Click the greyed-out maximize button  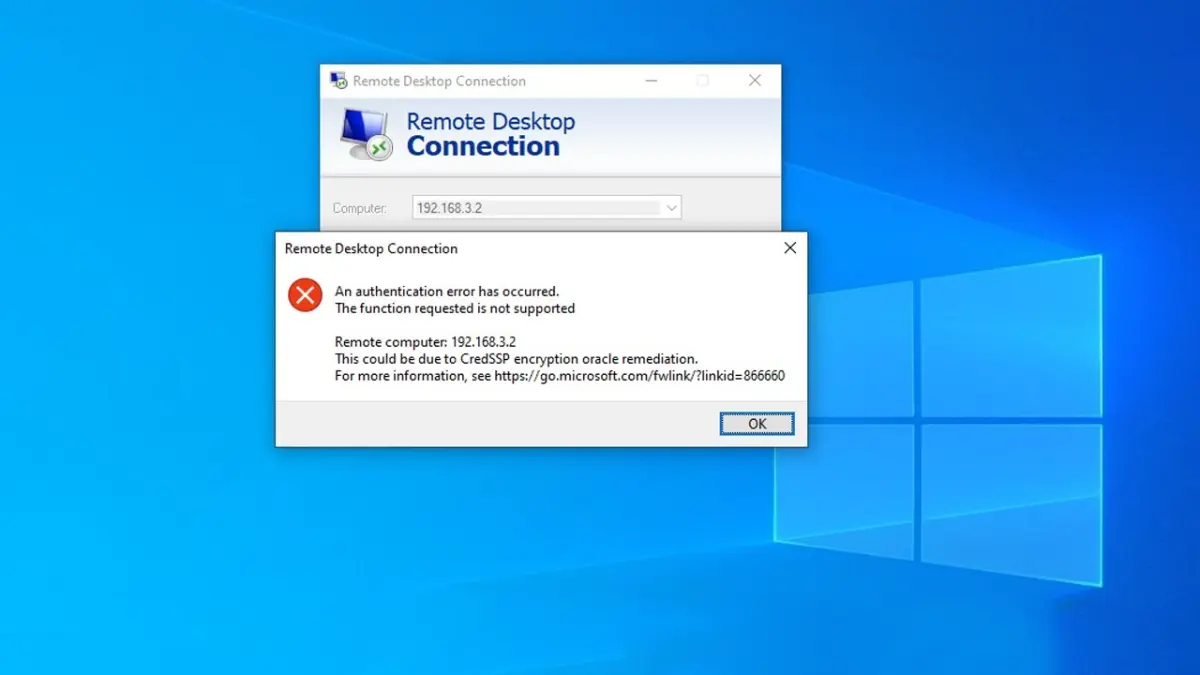(x=702, y=81)
